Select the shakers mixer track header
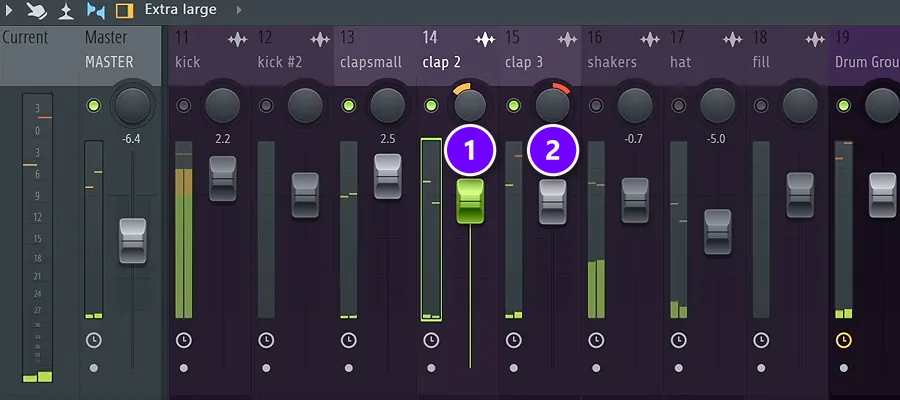 pyautogui.click(x=623, y=56)
